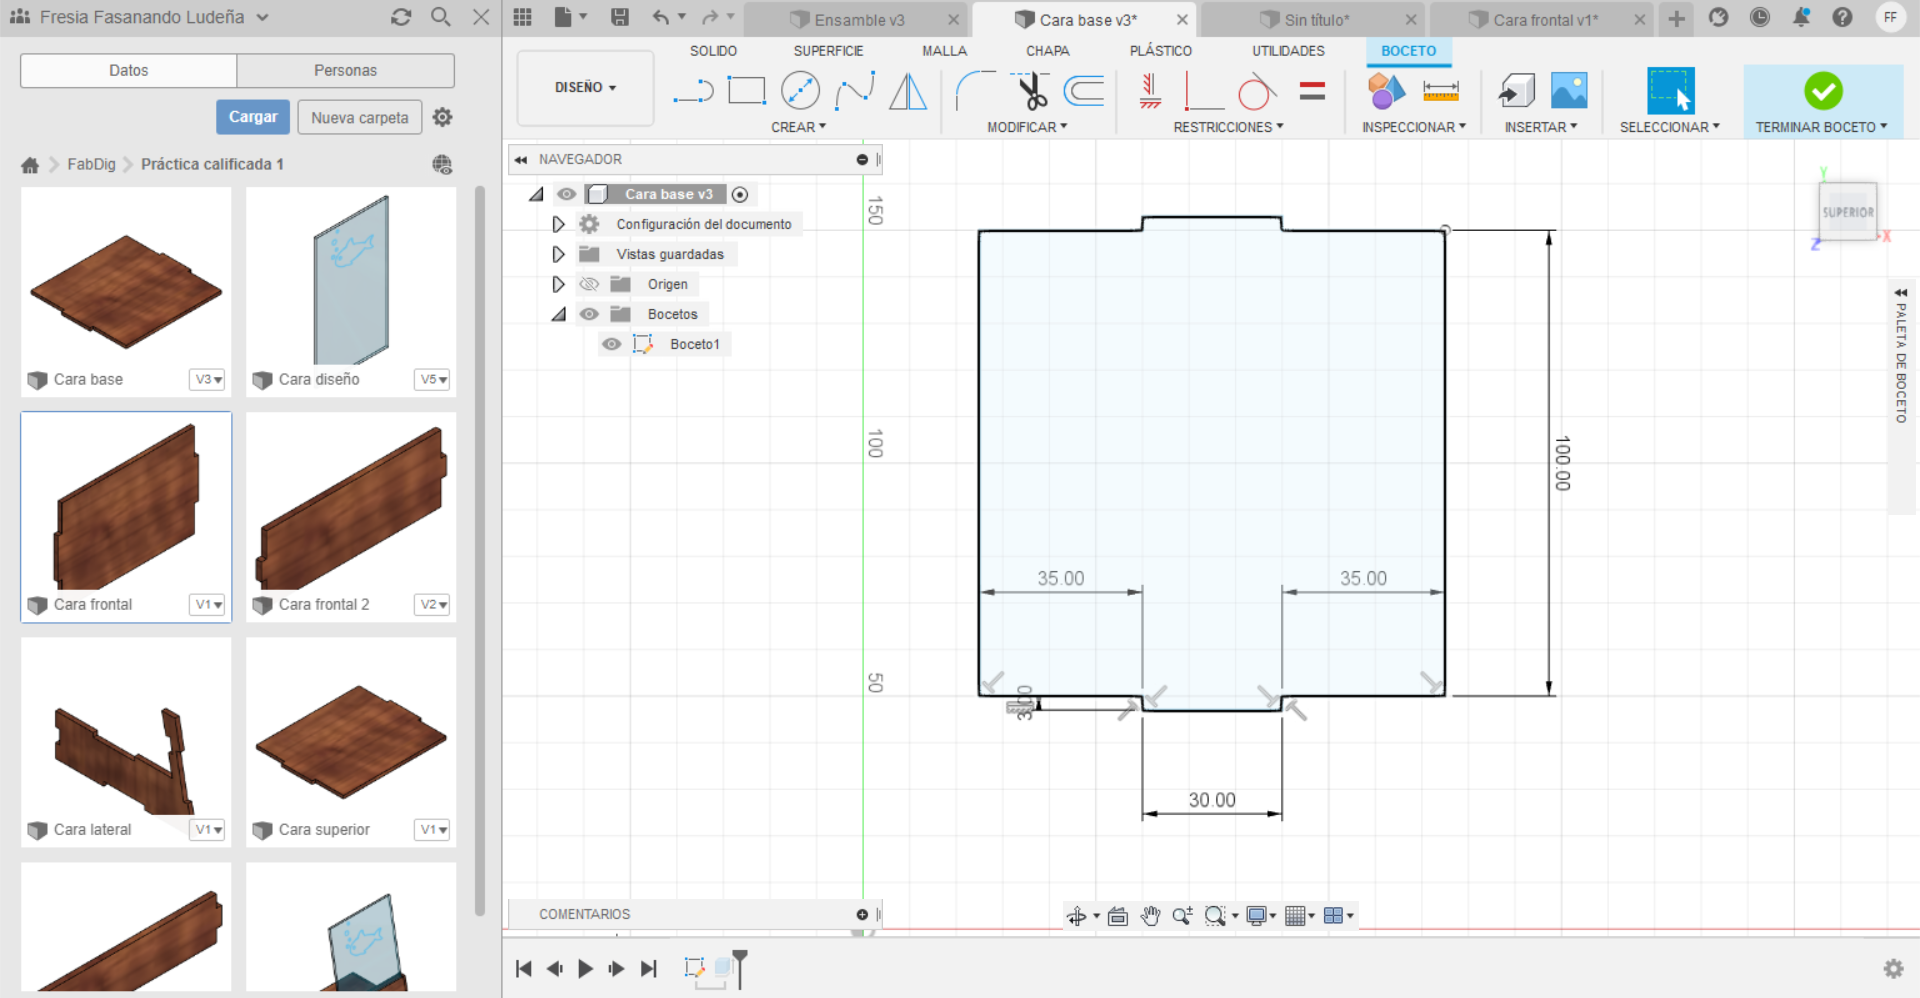Image resolution: width=1920 pixels, height=998 pixels.
Task: Switch to the SUPERFICIE ribbon tab
Action: point(827,51)
